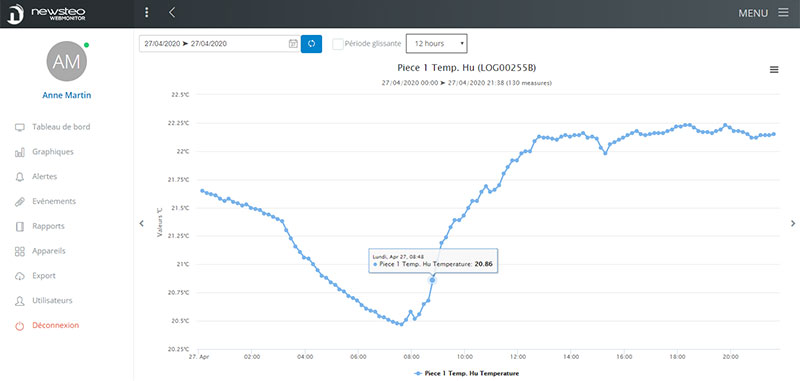This screenshot has width=800, height=381.
Task: Click the Anne Martin user name
Action: 67,95
